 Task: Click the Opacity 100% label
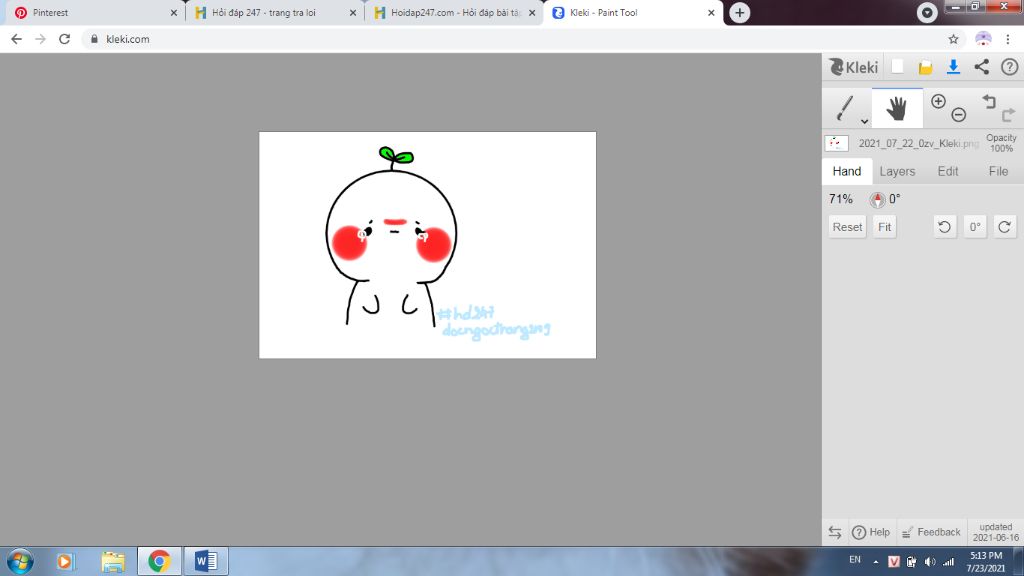coord(1001,143)
